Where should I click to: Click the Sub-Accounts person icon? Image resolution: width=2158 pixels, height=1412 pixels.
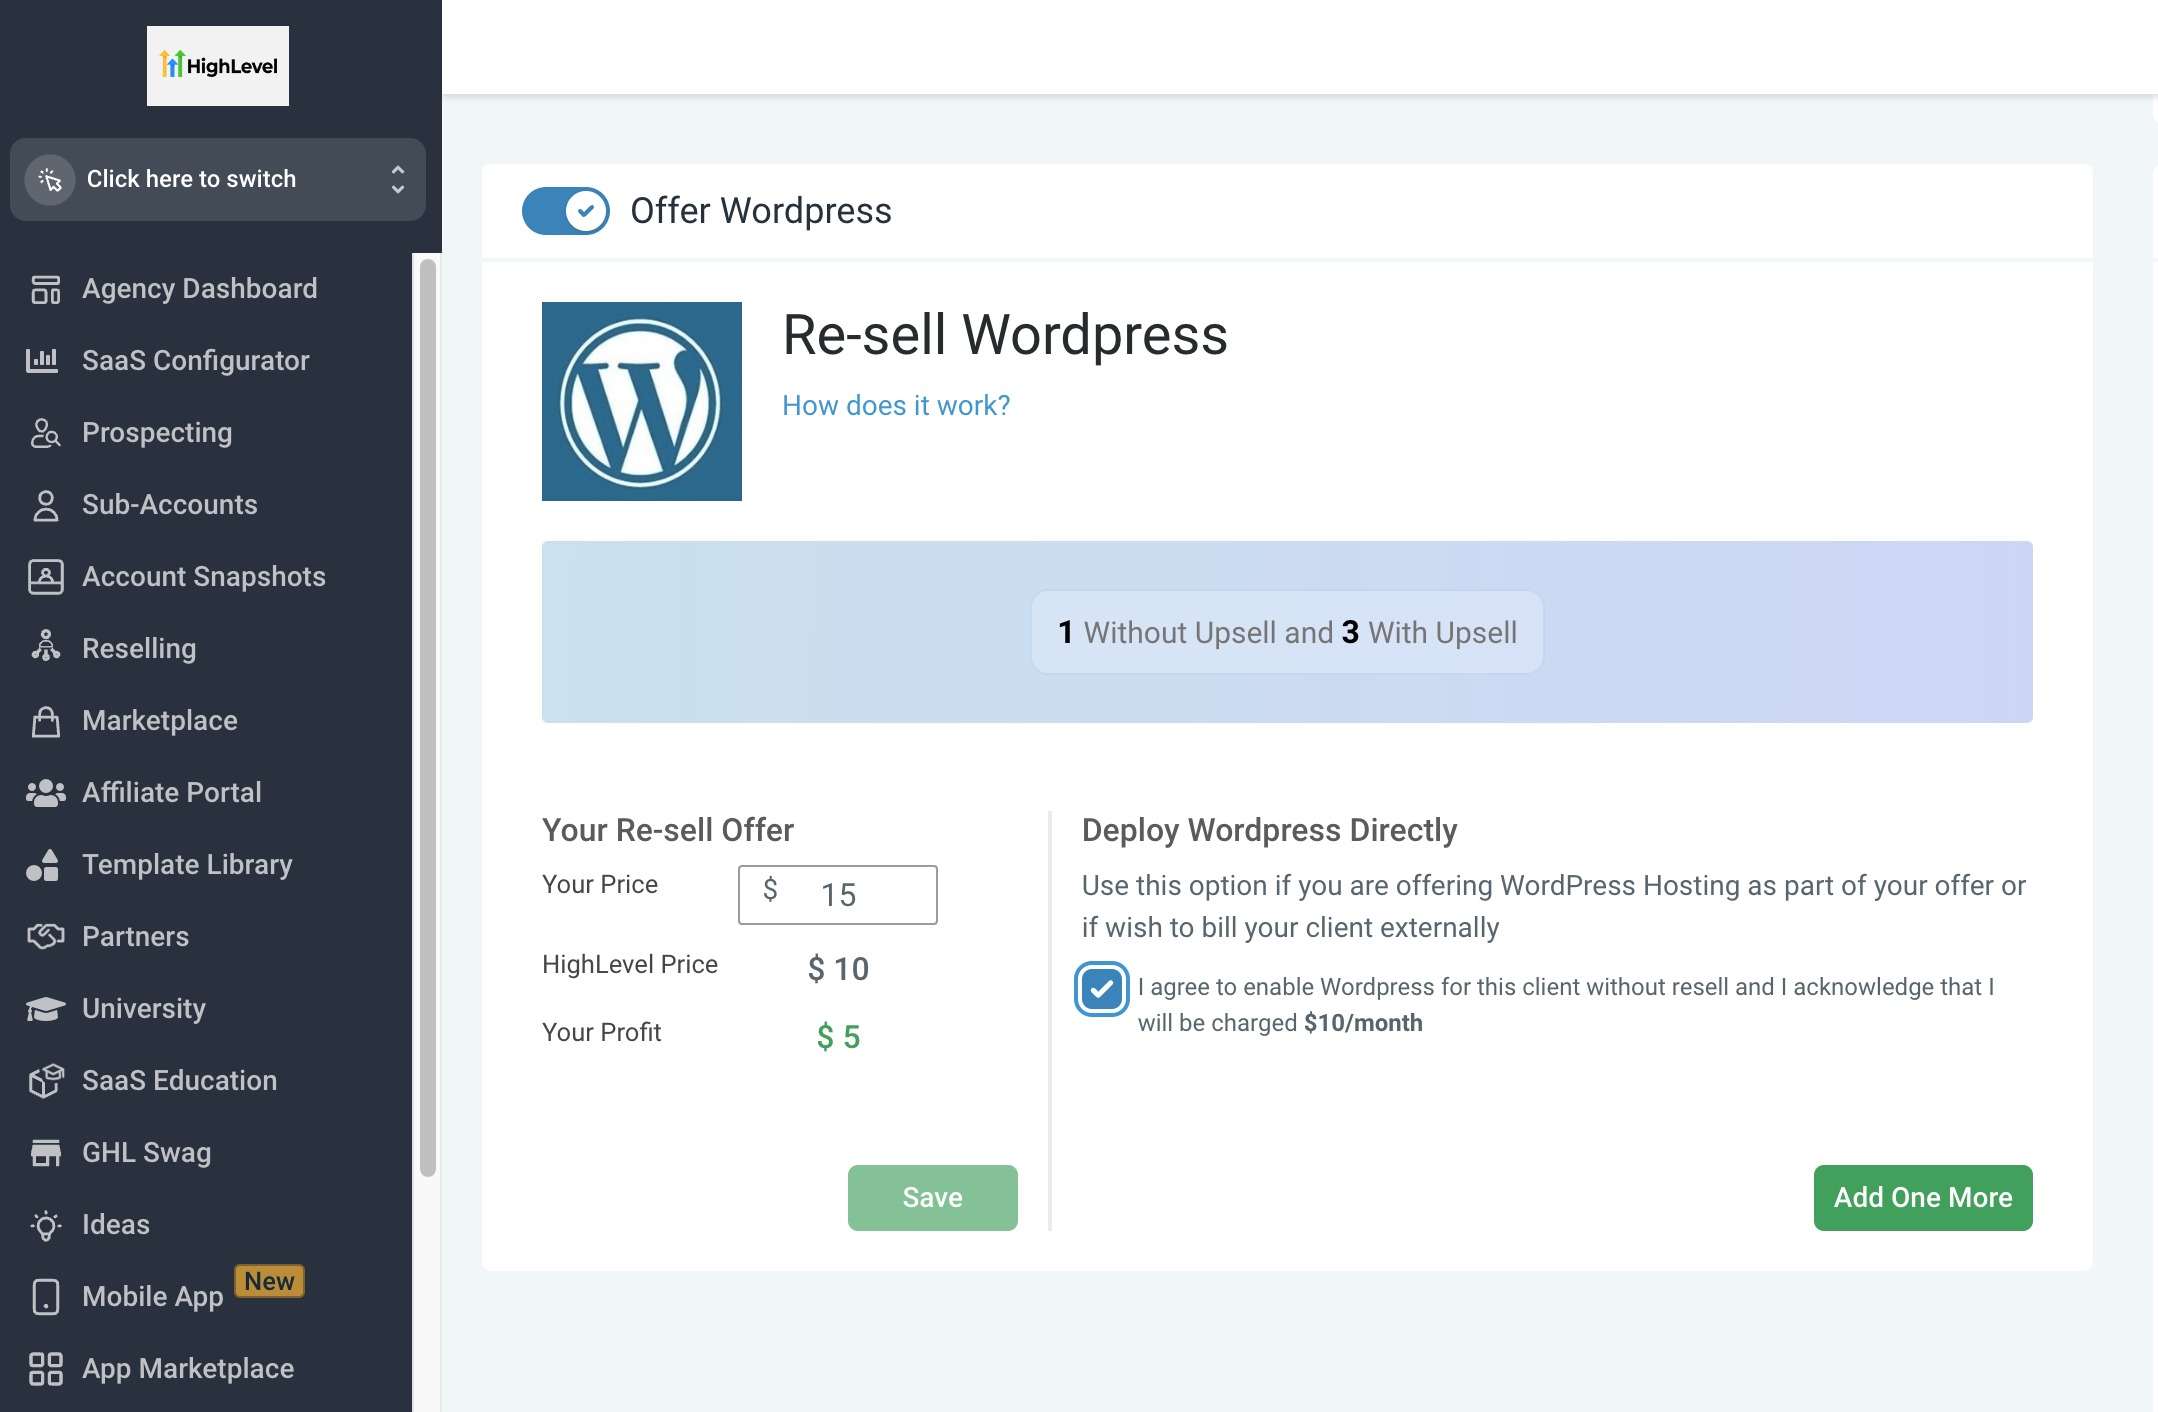tap(46, 505)
